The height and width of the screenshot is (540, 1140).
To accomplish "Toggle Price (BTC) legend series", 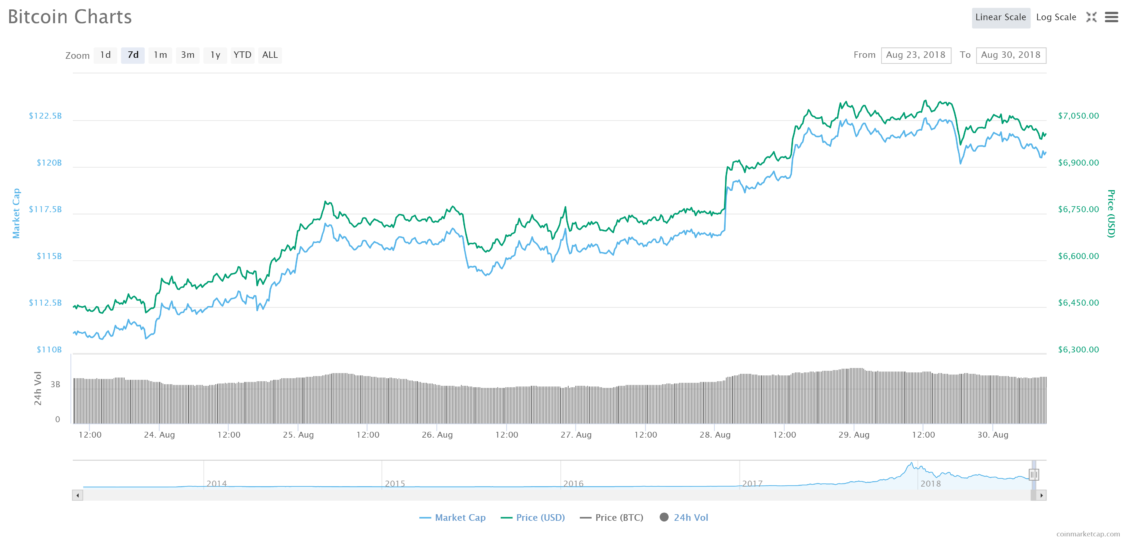I will (613, 517).
